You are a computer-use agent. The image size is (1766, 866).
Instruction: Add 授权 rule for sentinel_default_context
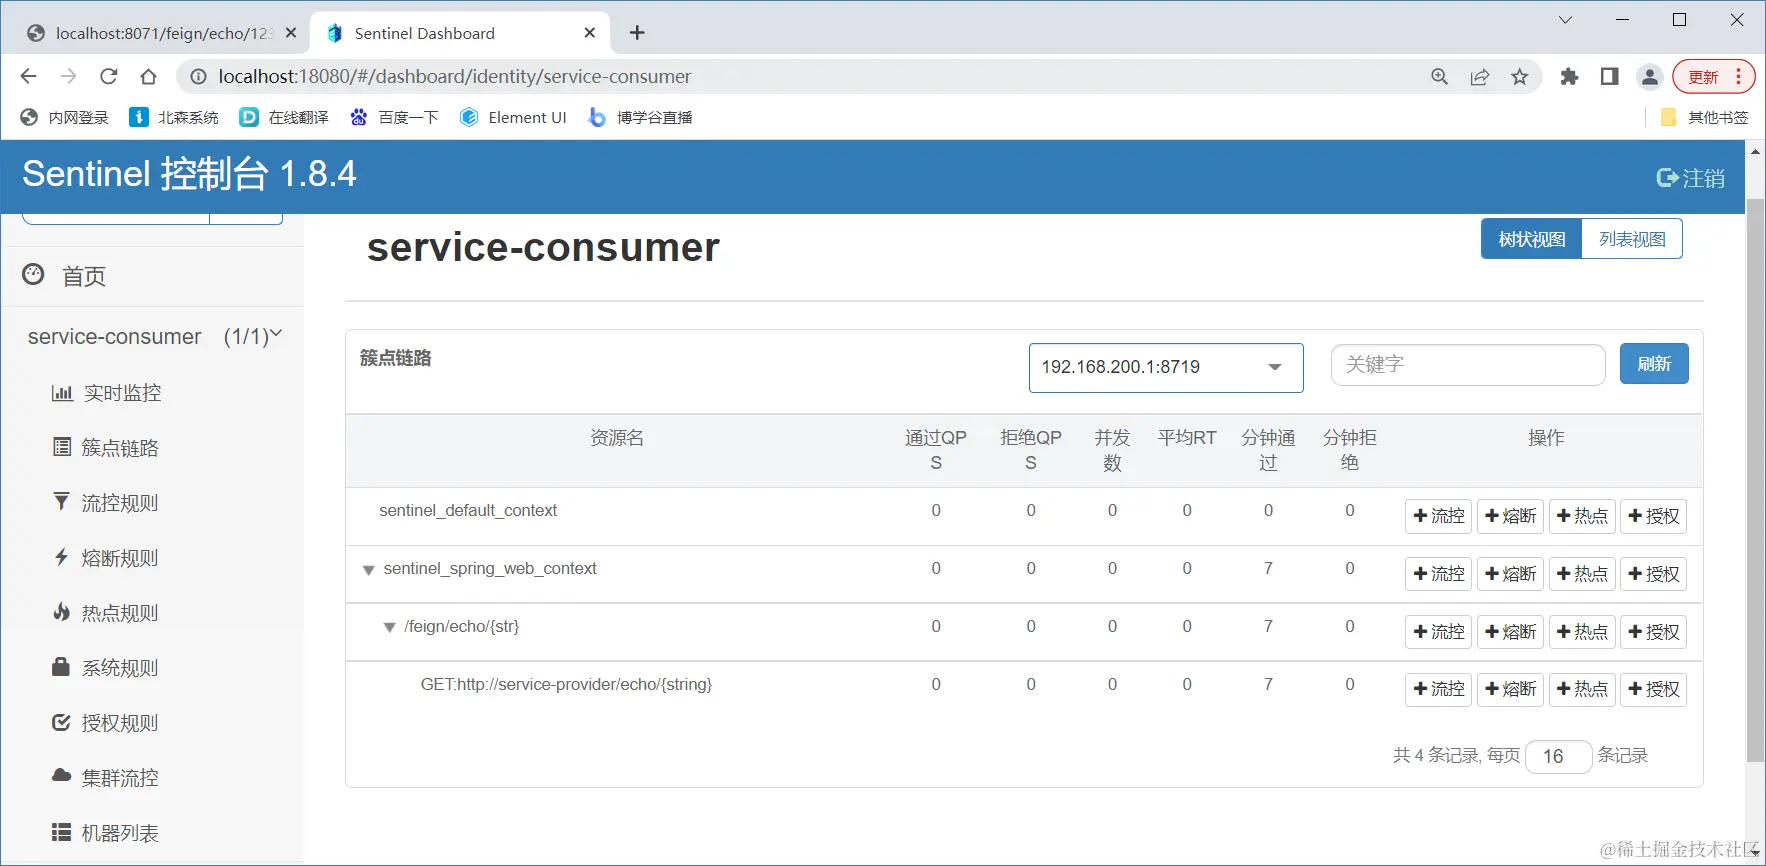pos(1654,516)
